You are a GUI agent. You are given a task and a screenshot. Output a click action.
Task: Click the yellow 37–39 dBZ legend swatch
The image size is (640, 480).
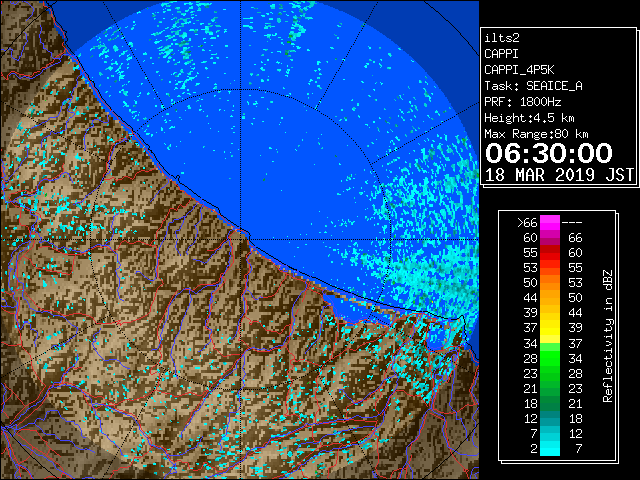550,327
